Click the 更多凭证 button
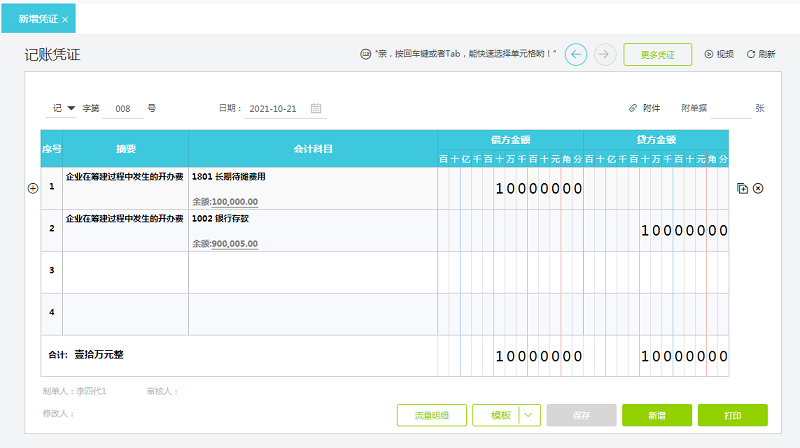 657,54
